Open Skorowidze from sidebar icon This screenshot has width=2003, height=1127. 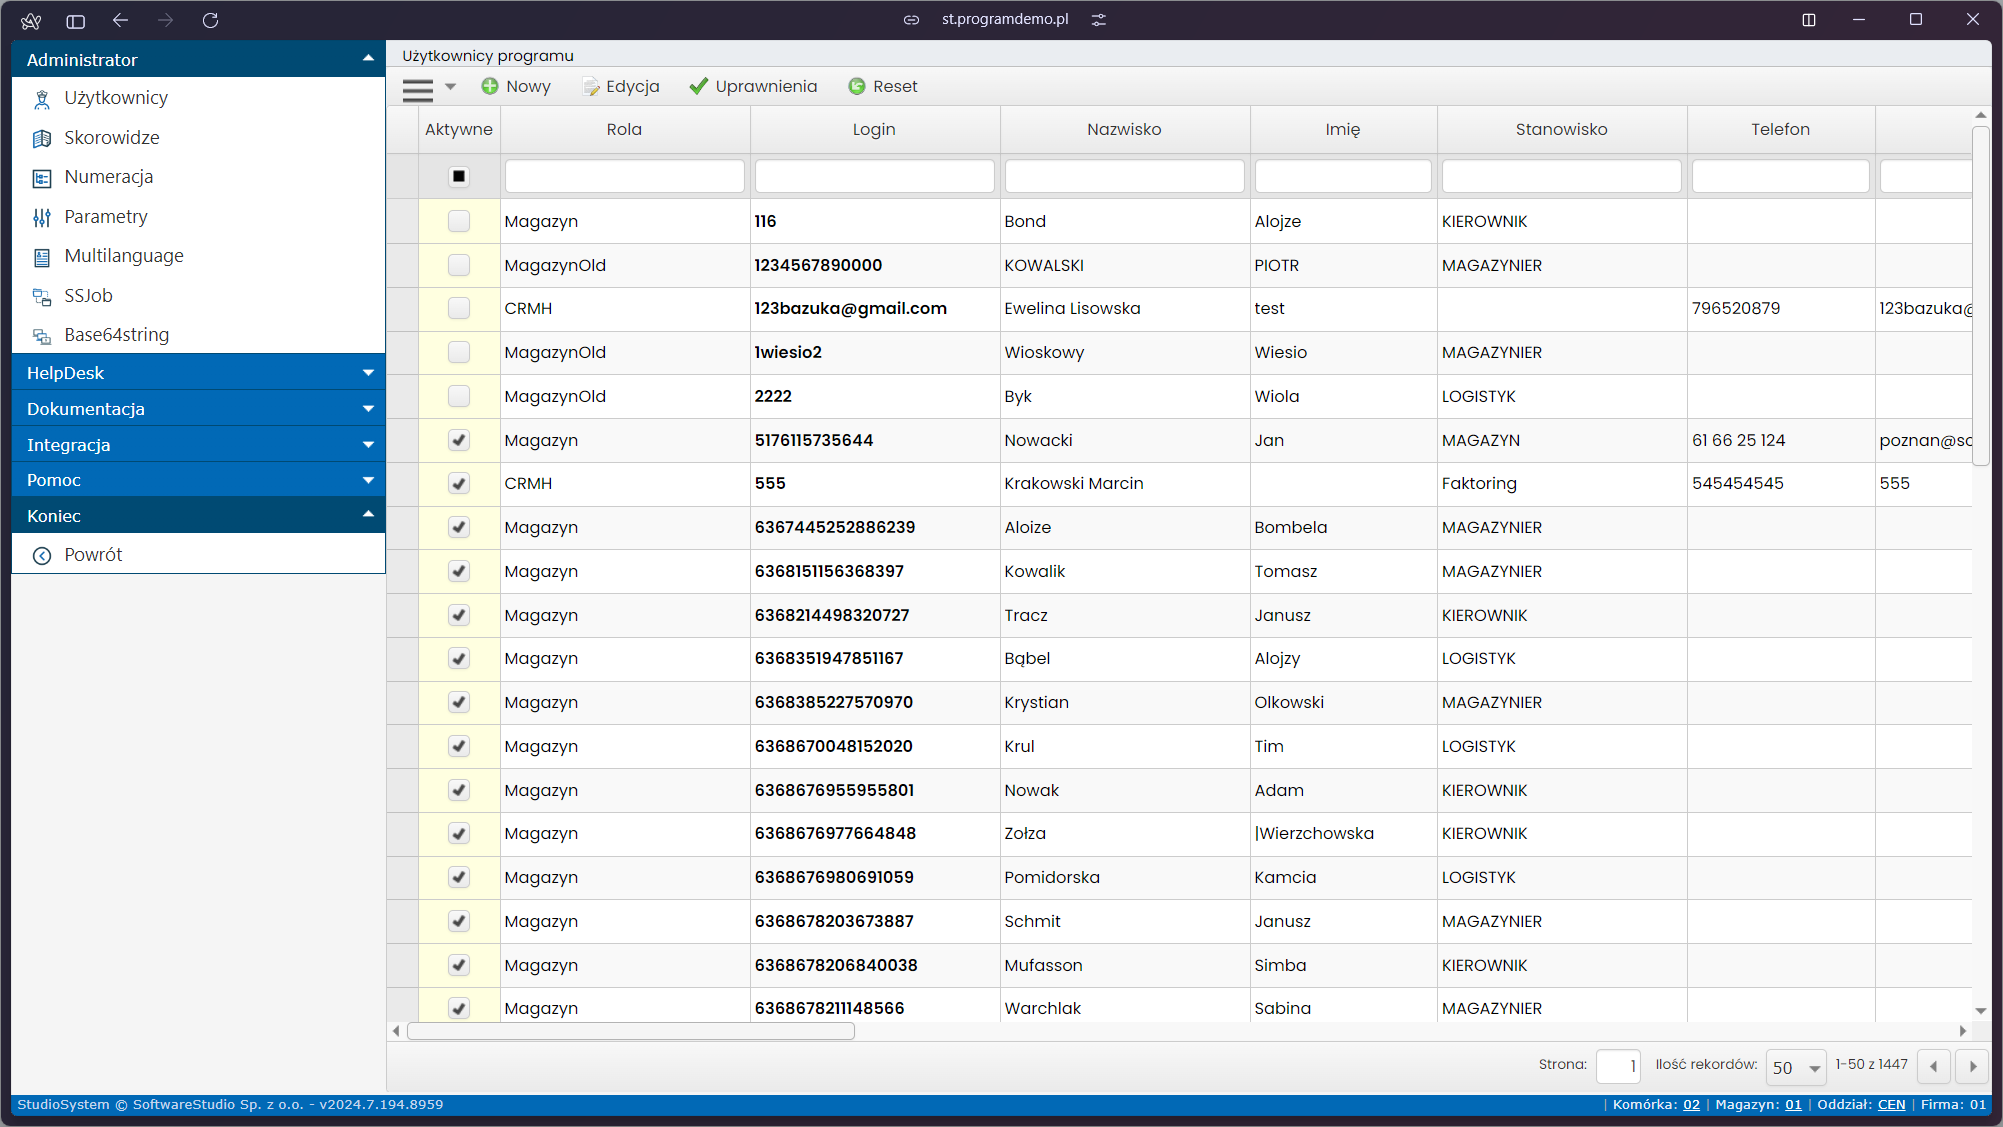(x=42, y=138)
